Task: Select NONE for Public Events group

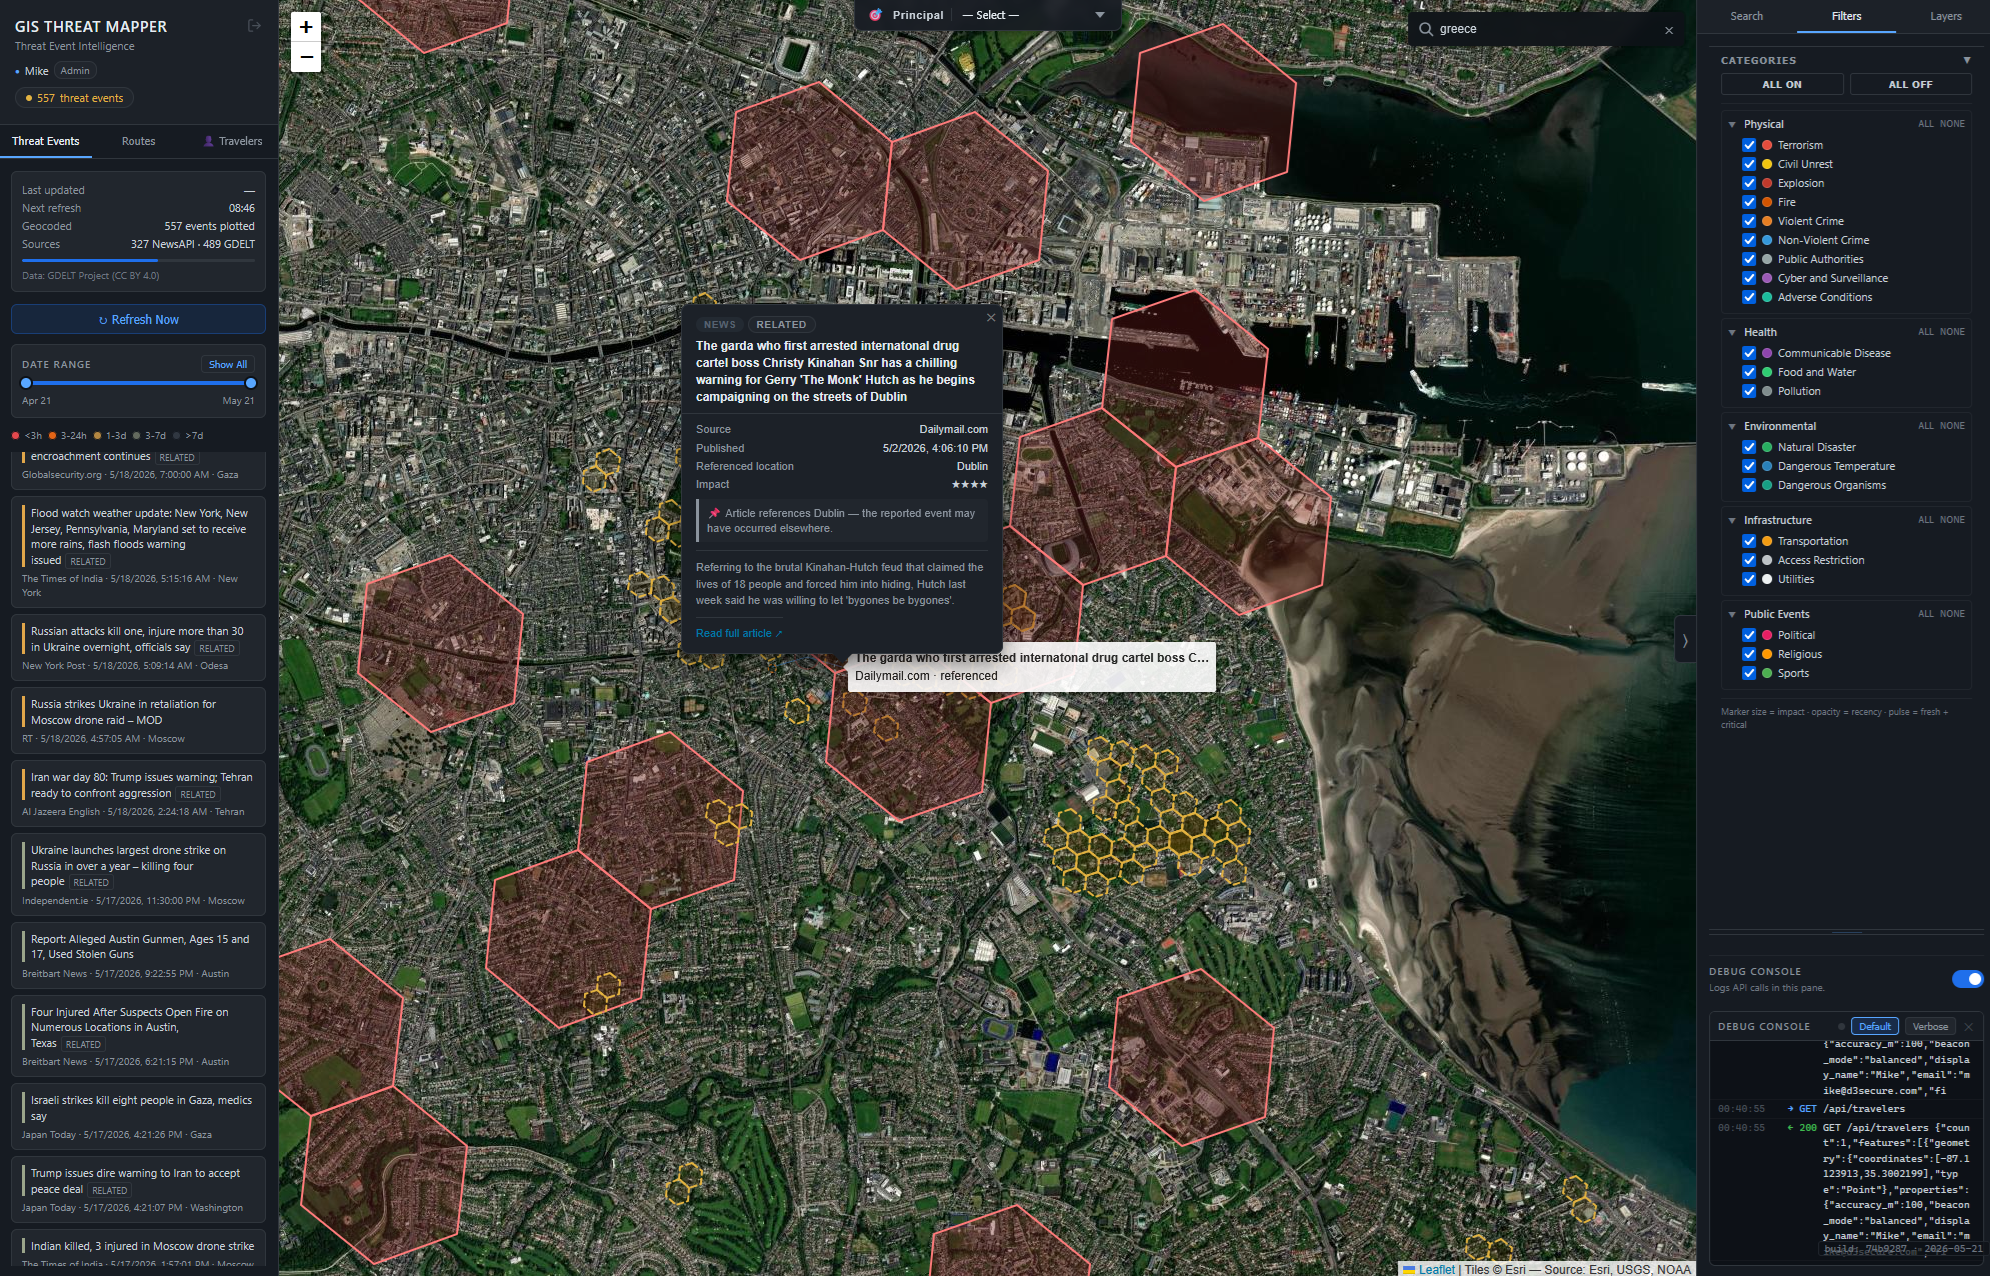Action: tap(1952, 614)
